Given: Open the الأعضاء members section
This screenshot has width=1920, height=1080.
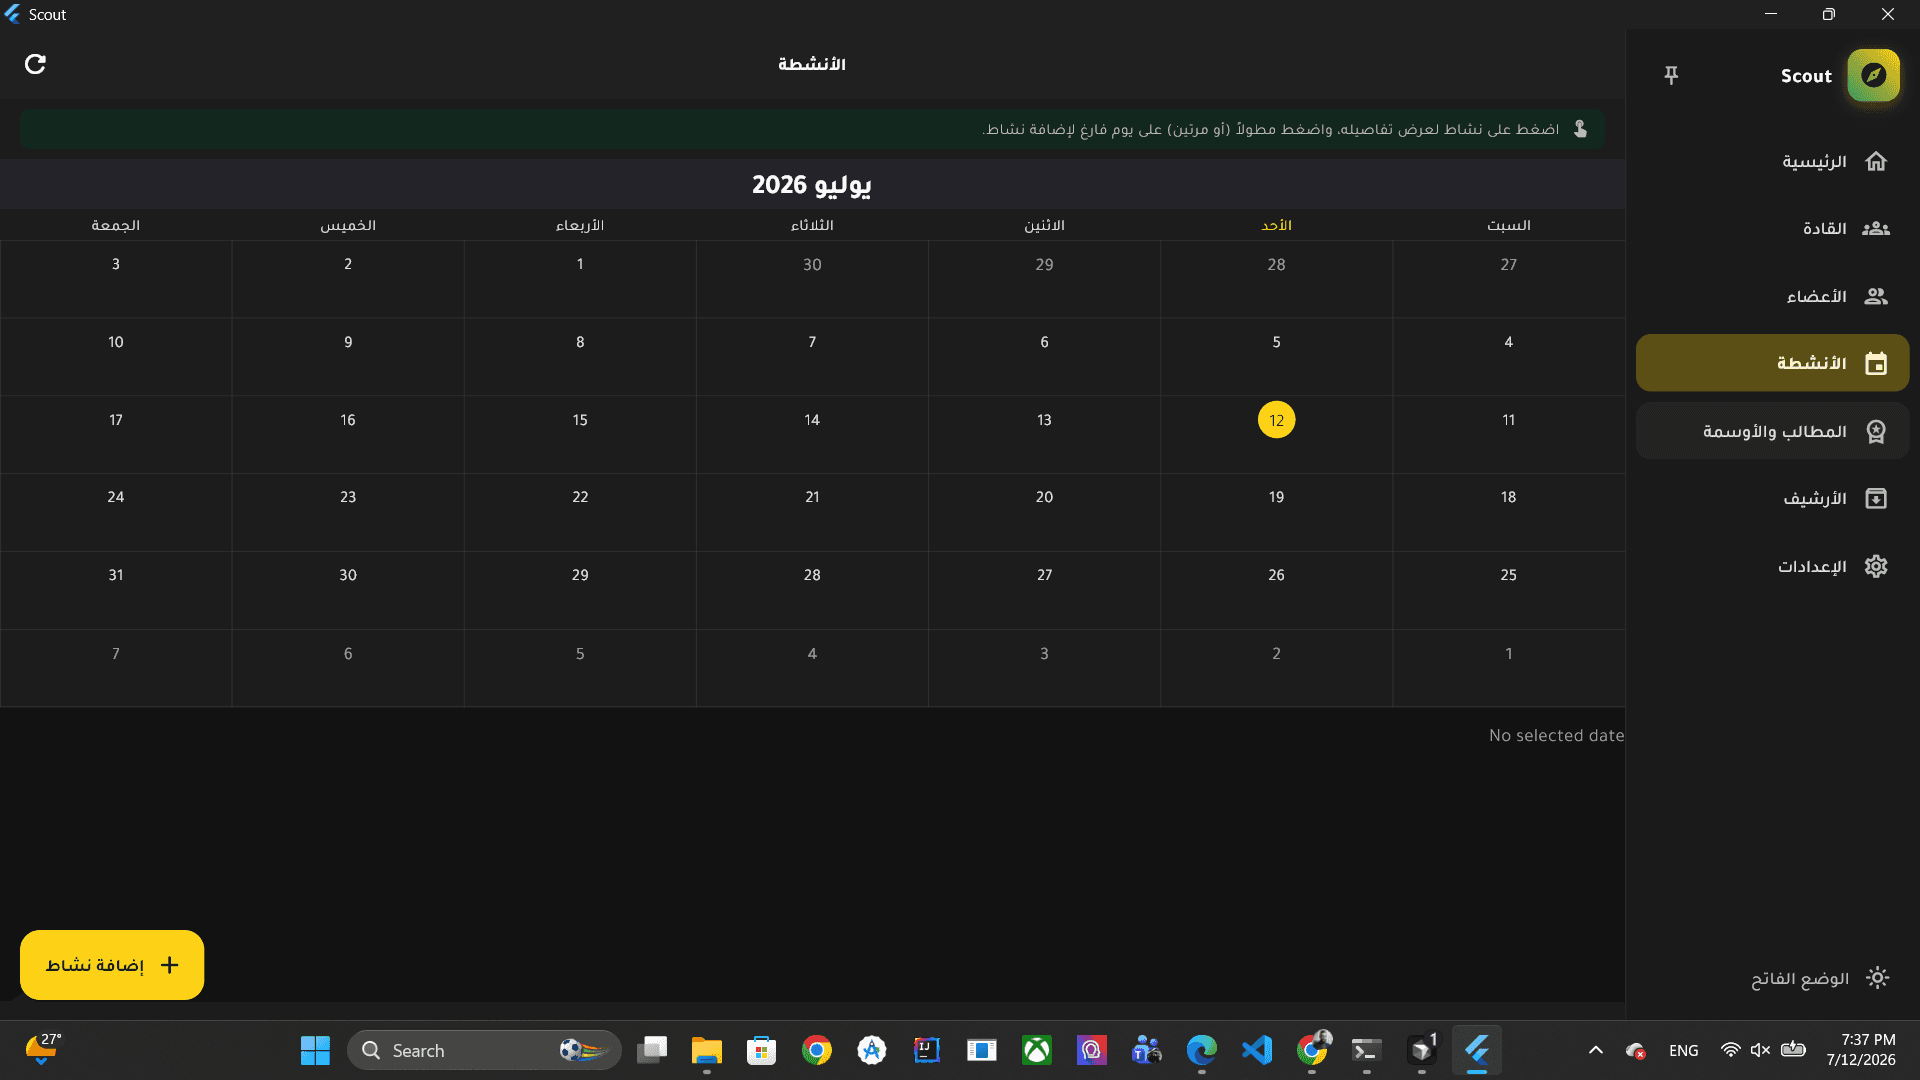Looking at the screenshot, I should [x=1772, y=296].
